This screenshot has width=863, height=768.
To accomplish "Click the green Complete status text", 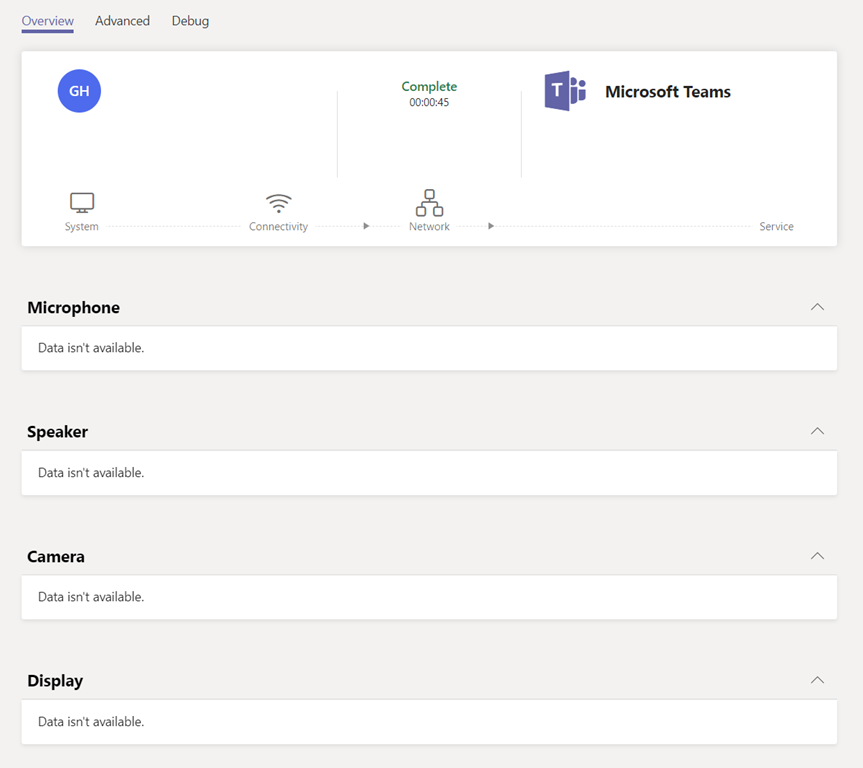I will tap(429, 87).
